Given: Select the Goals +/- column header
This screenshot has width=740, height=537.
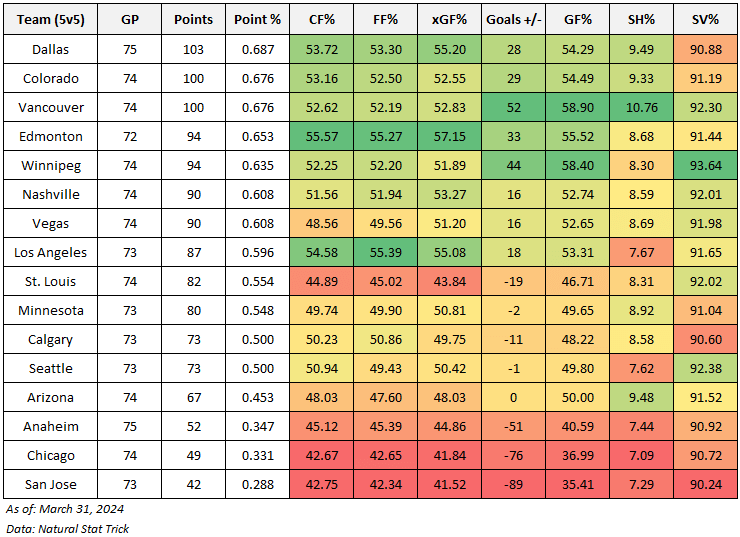Looking at the screenshot, I should pos(513,20).
